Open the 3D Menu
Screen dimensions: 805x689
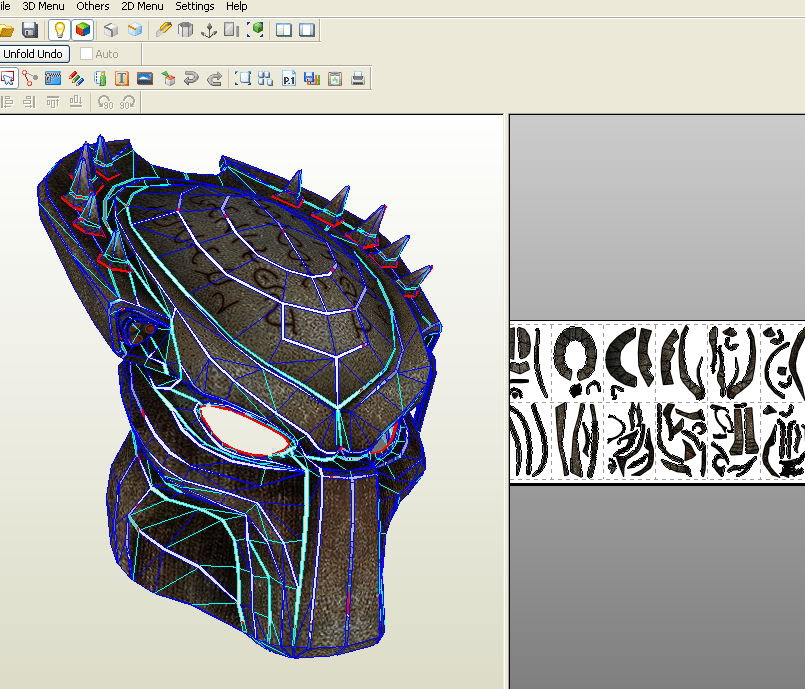click(43, 6)
